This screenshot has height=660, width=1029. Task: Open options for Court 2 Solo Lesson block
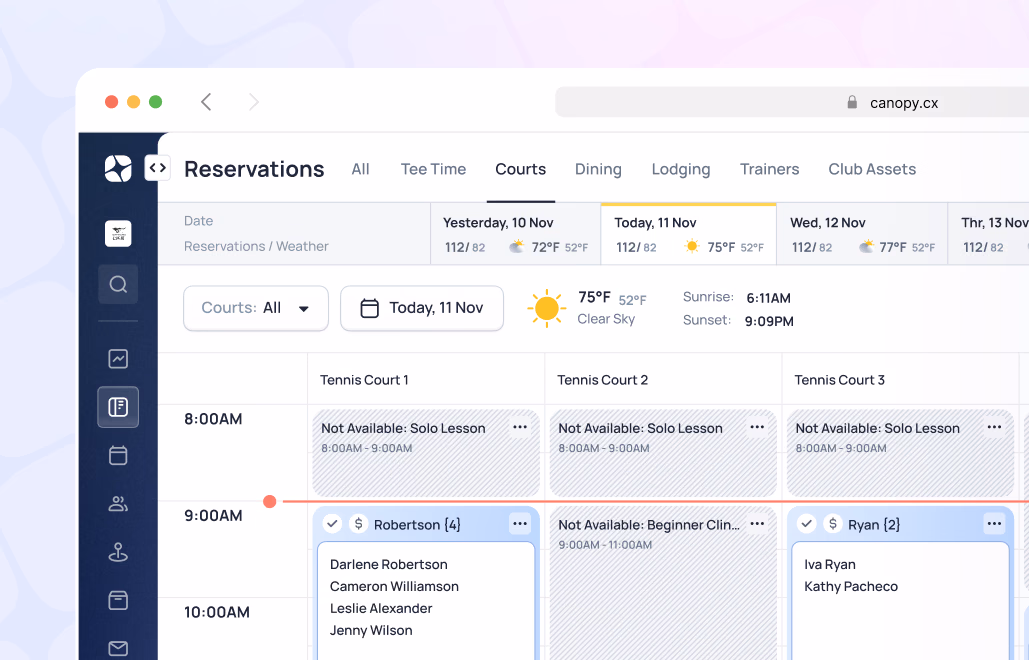click(x=757, y=427)
